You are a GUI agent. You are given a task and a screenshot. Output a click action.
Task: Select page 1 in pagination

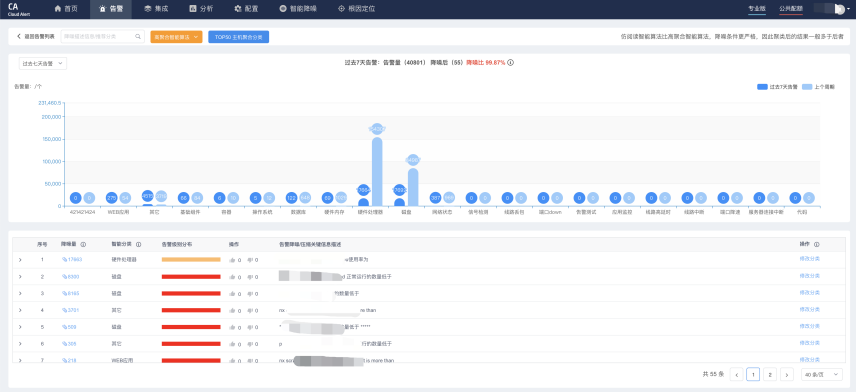pos(753,375)
